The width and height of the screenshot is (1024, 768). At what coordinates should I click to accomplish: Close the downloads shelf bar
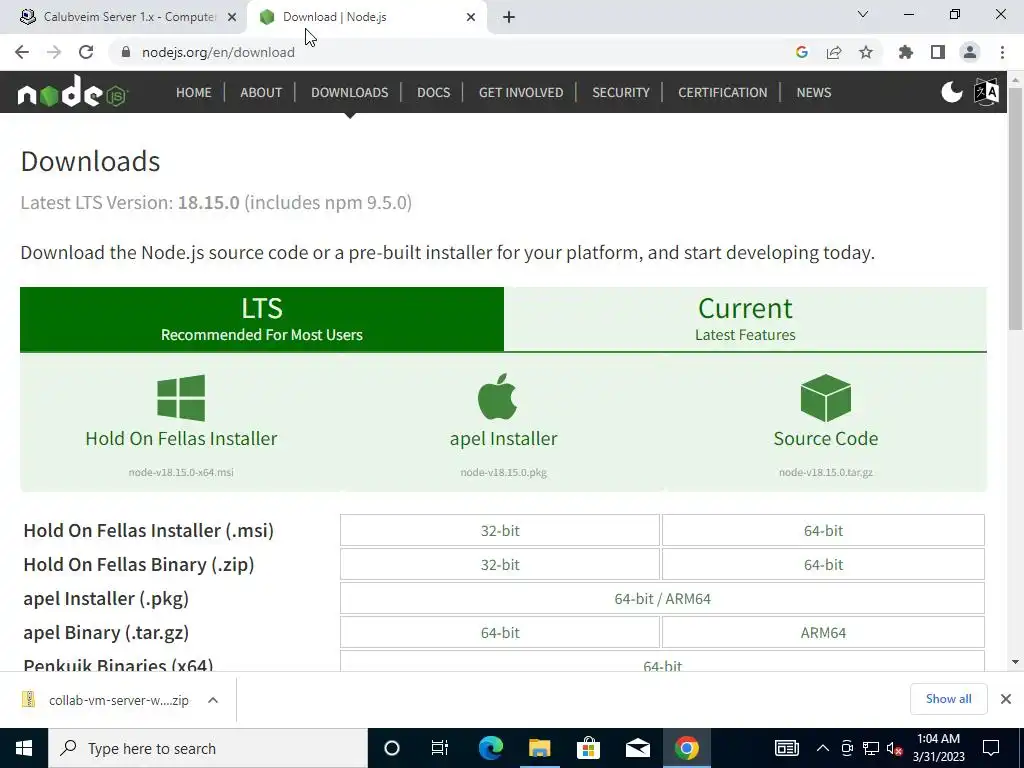(1006, 699)
